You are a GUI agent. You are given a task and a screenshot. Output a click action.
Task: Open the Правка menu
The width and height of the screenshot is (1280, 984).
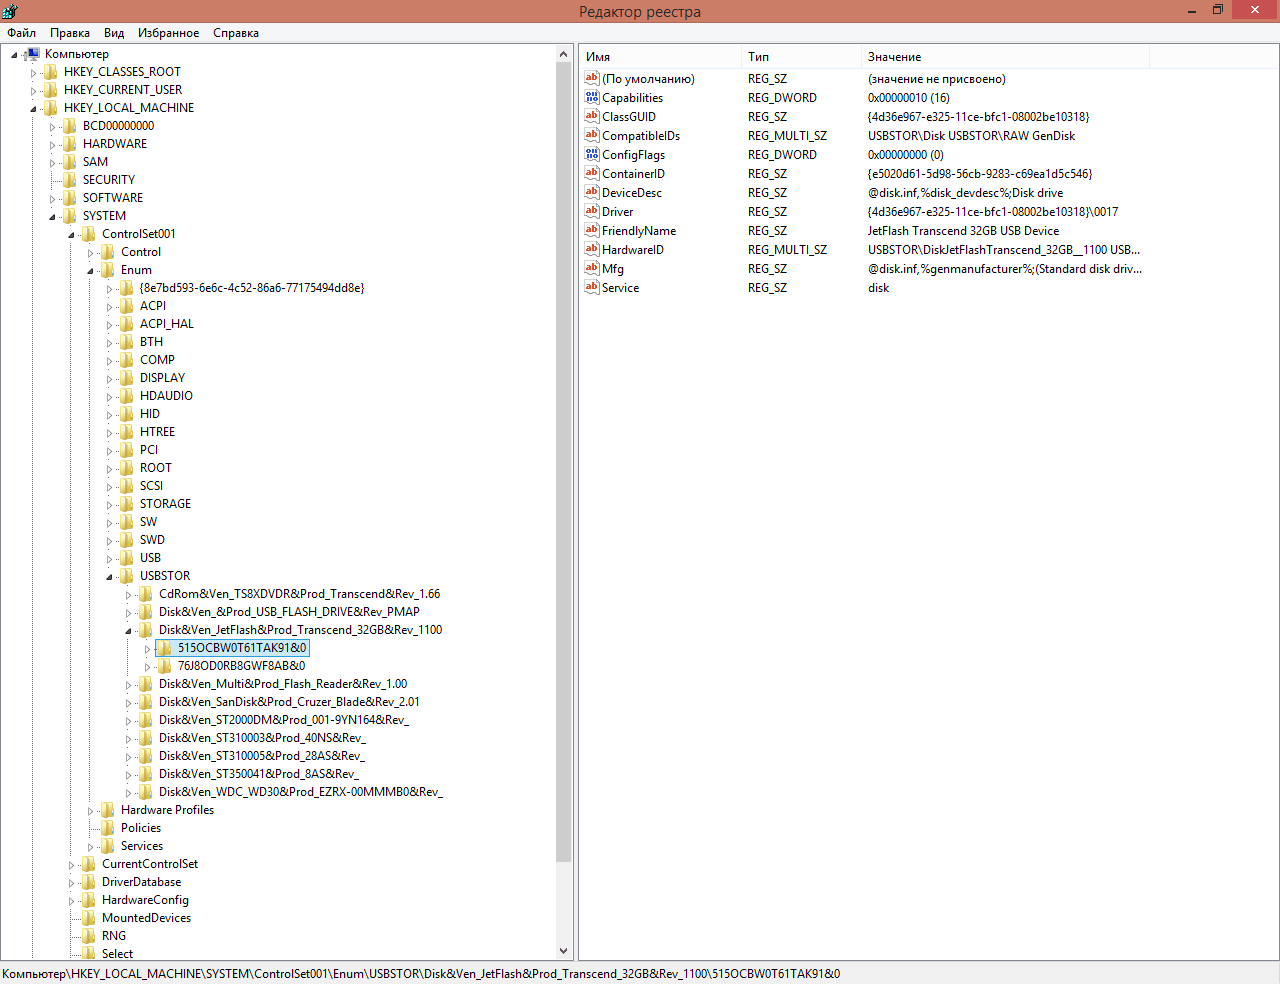(70, 33)
